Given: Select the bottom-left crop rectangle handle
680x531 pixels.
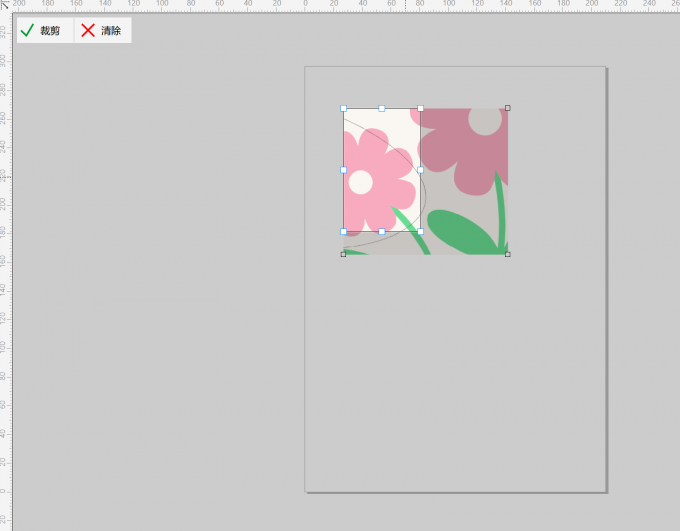Looking at the screenshot, I should tap(343, 232).
